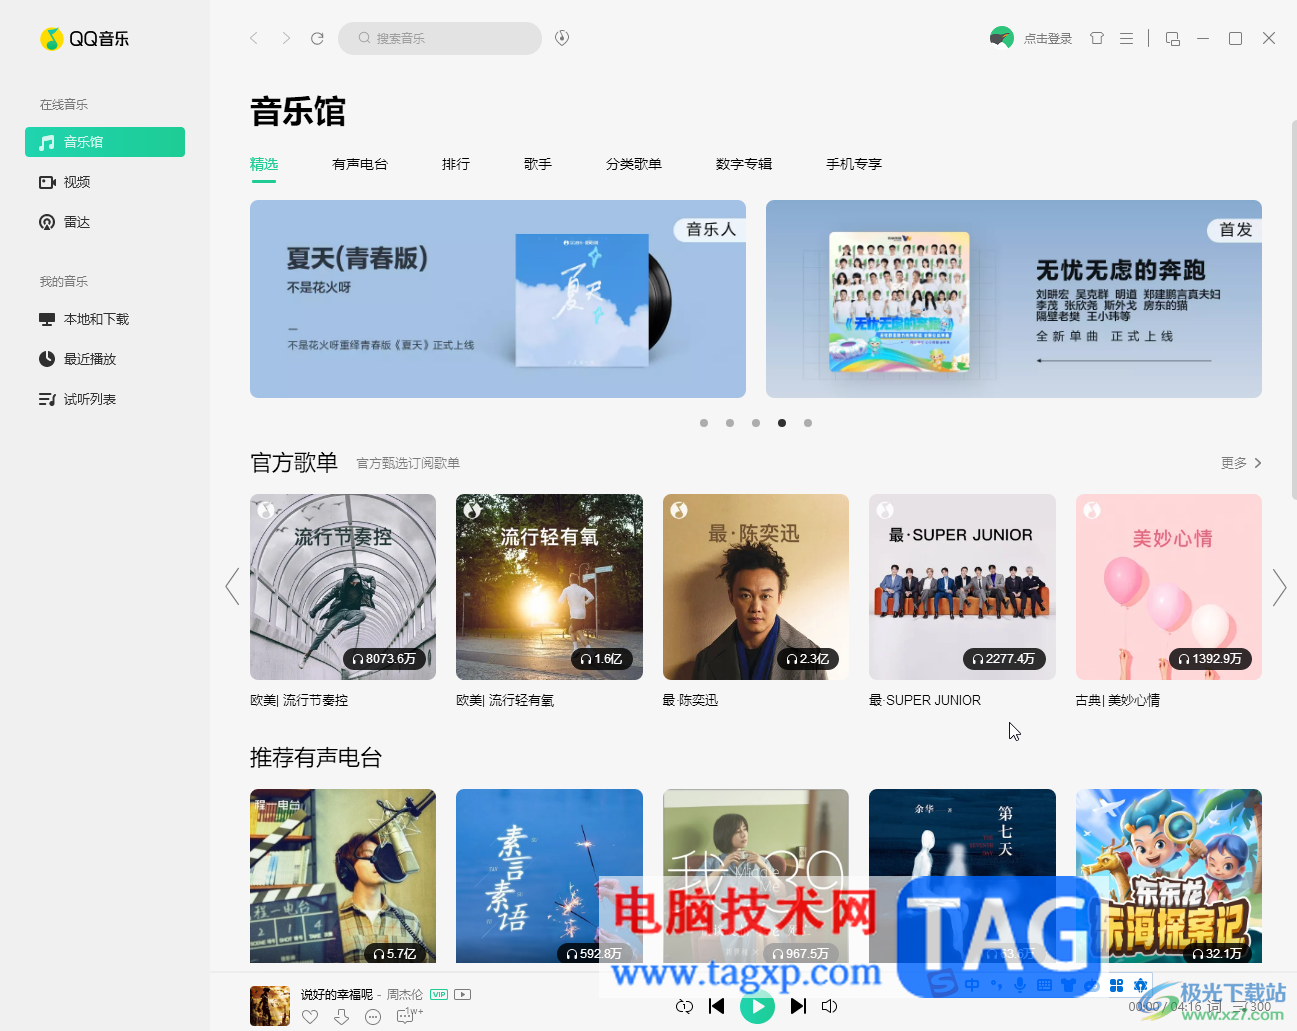Open 最近播放 in the sidebar
This screenshot has width=1297, height=1031.
105,359
